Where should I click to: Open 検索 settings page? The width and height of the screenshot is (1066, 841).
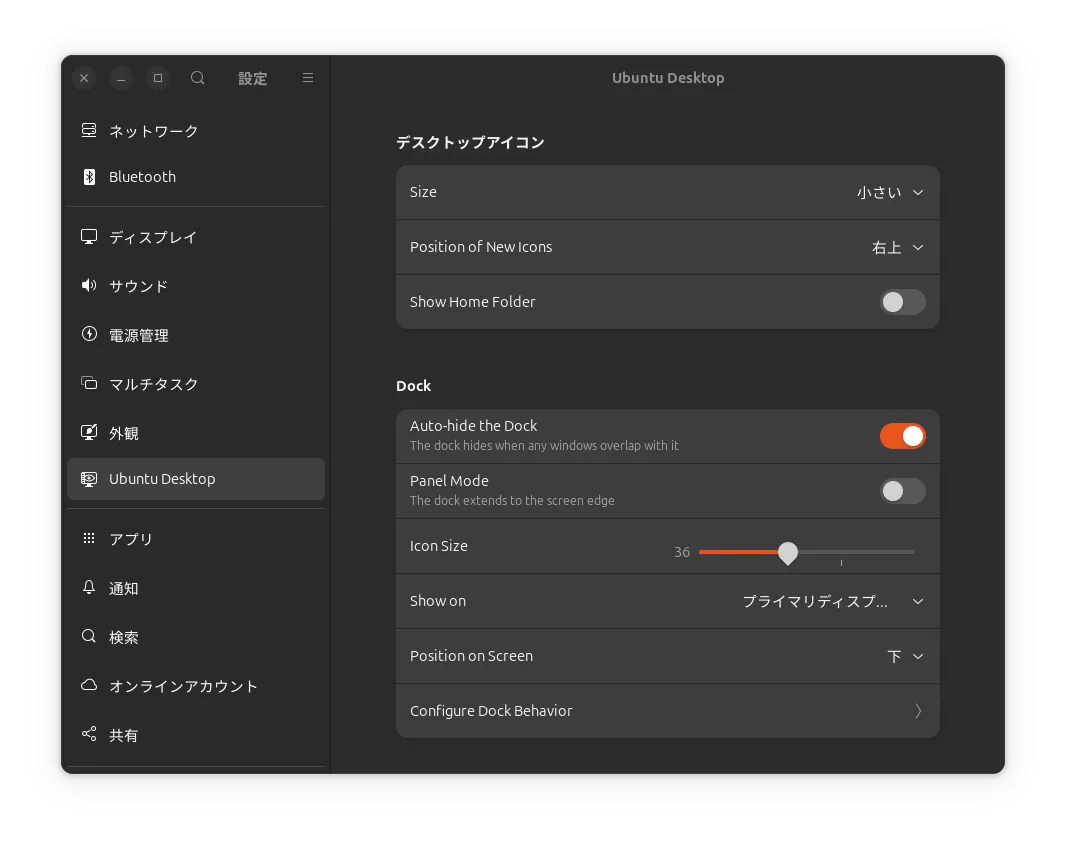coord(196,637)
